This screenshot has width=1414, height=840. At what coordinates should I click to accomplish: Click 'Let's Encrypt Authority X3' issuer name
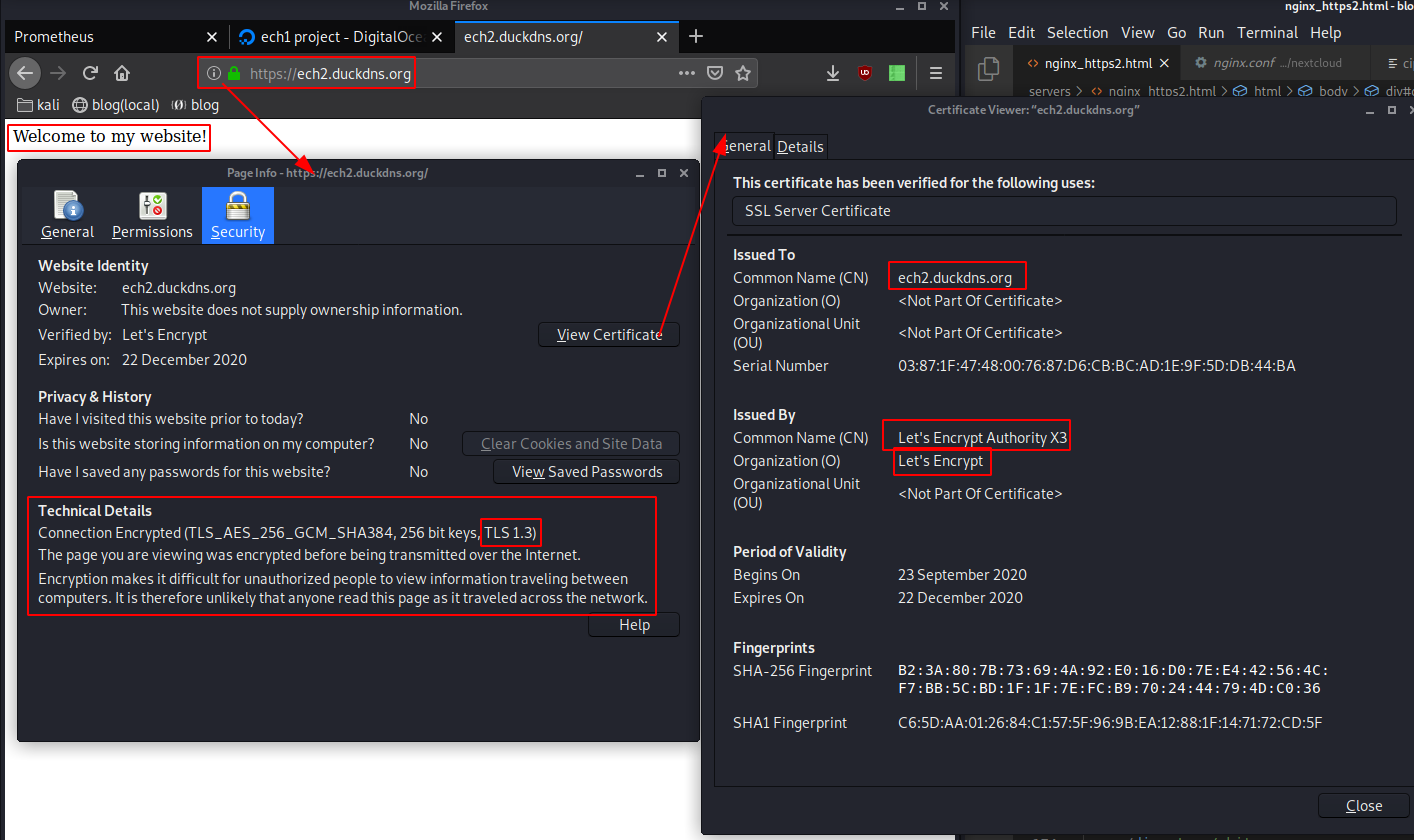[983, 438]
